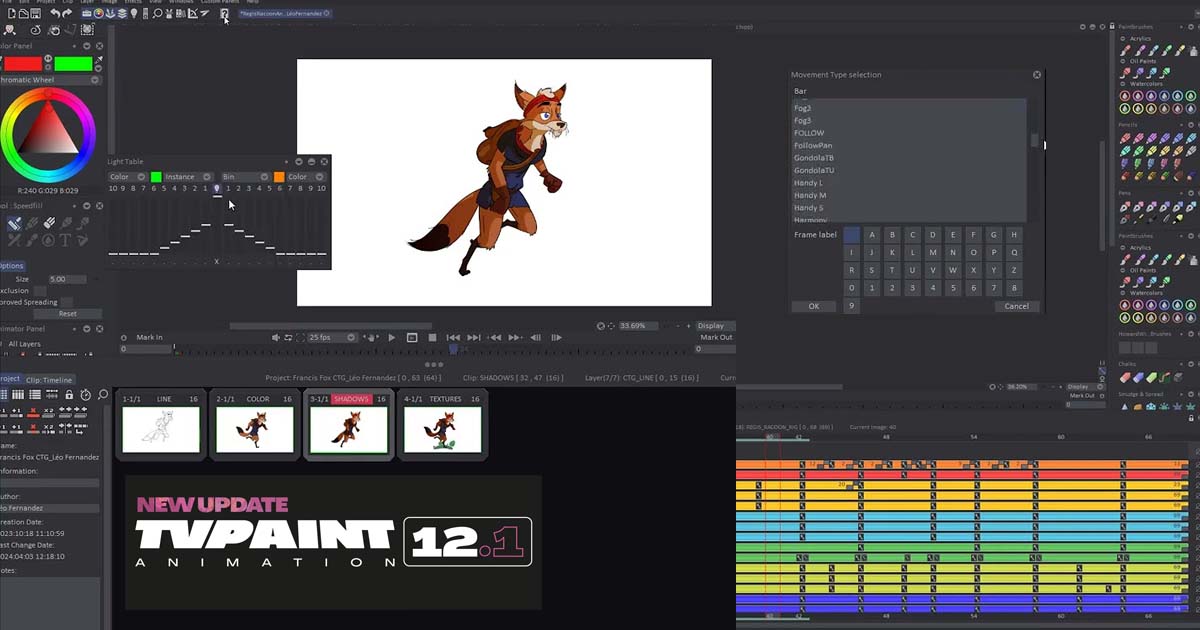Click the light bulb icon in top toolbar
Image resolution: width=1200 pixels, height=630 pixels.
coord(134,13)
